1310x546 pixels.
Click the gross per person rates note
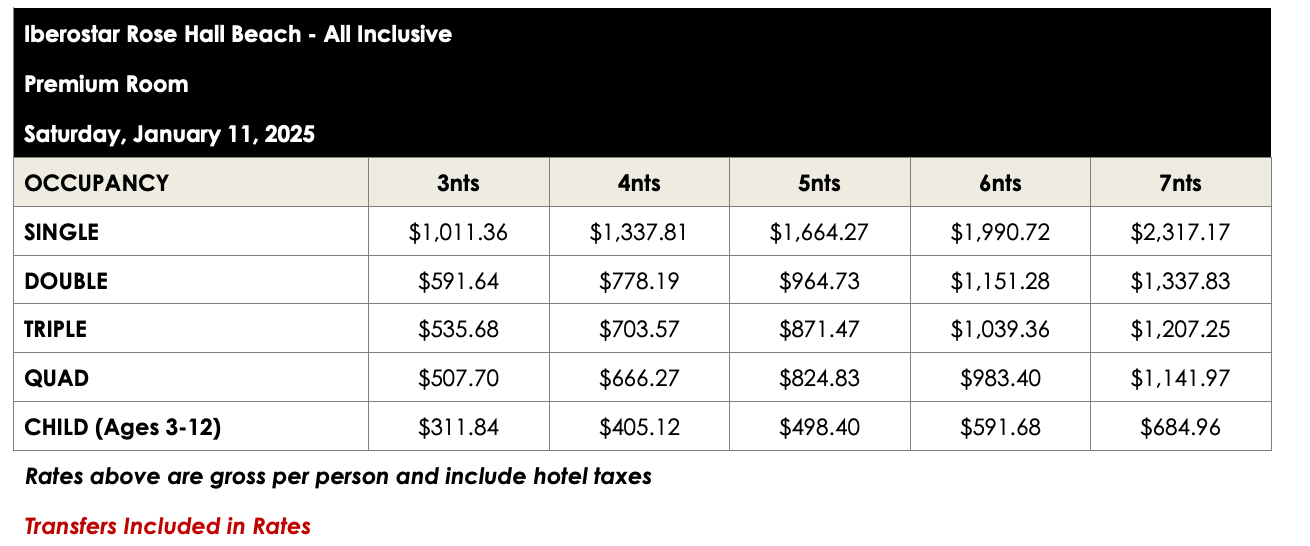[338, 476]
